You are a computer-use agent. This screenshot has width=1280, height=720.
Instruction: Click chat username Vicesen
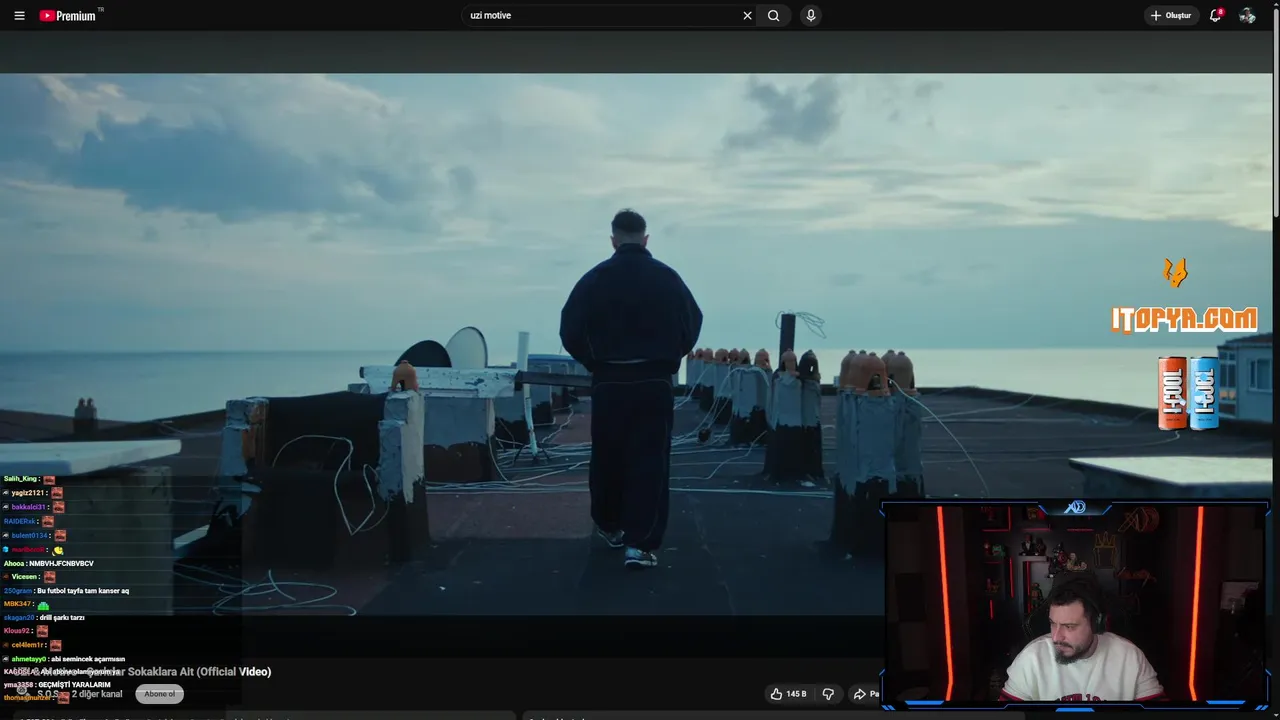pos(24,577)
